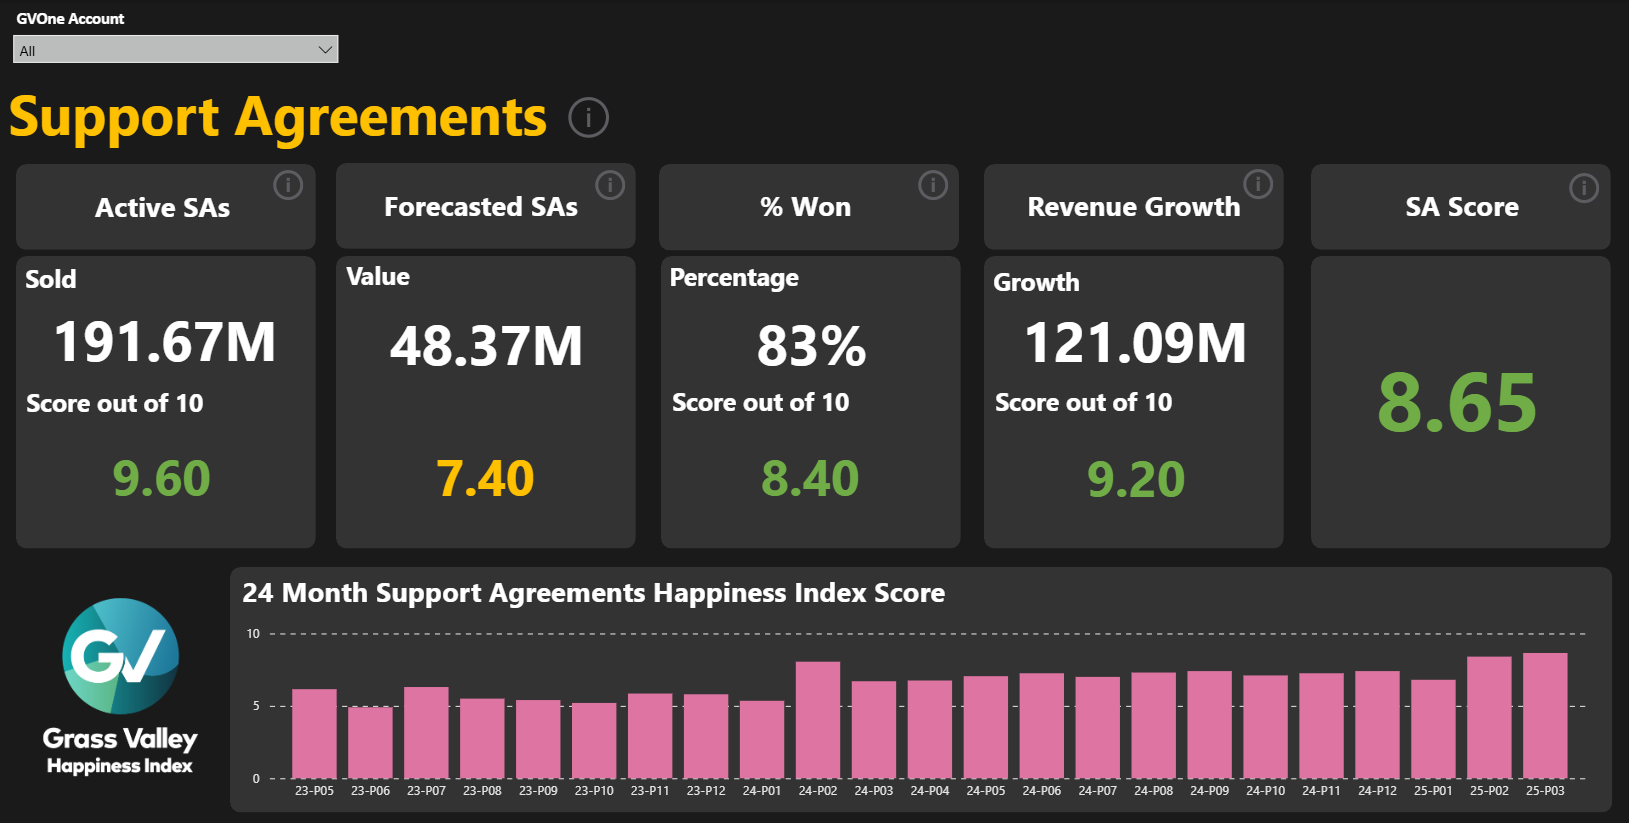Expand the GVOne Account dropdown arrow
This screenshot has height=823, width=1629.
[325, 50]
